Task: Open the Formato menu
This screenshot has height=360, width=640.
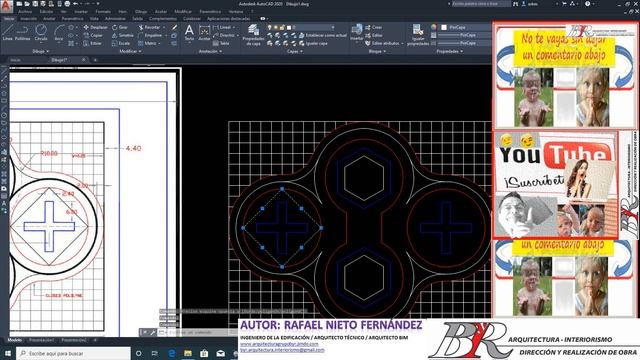Action: [x=103, y=12]
